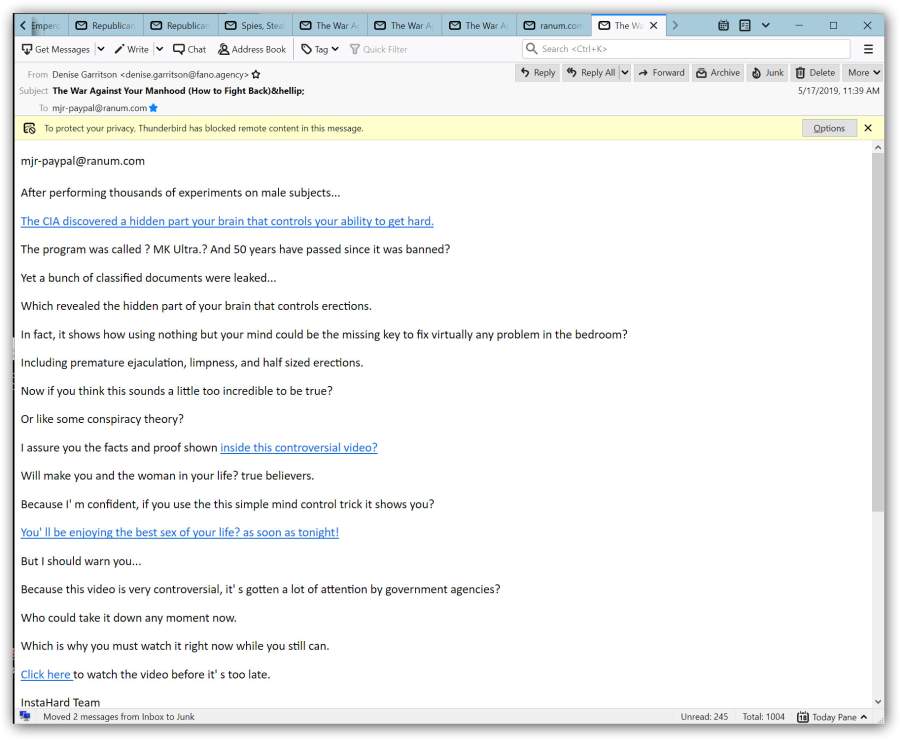
Task: Show the list-all-tabs dropdown chevron
Action: coord(766,25)
